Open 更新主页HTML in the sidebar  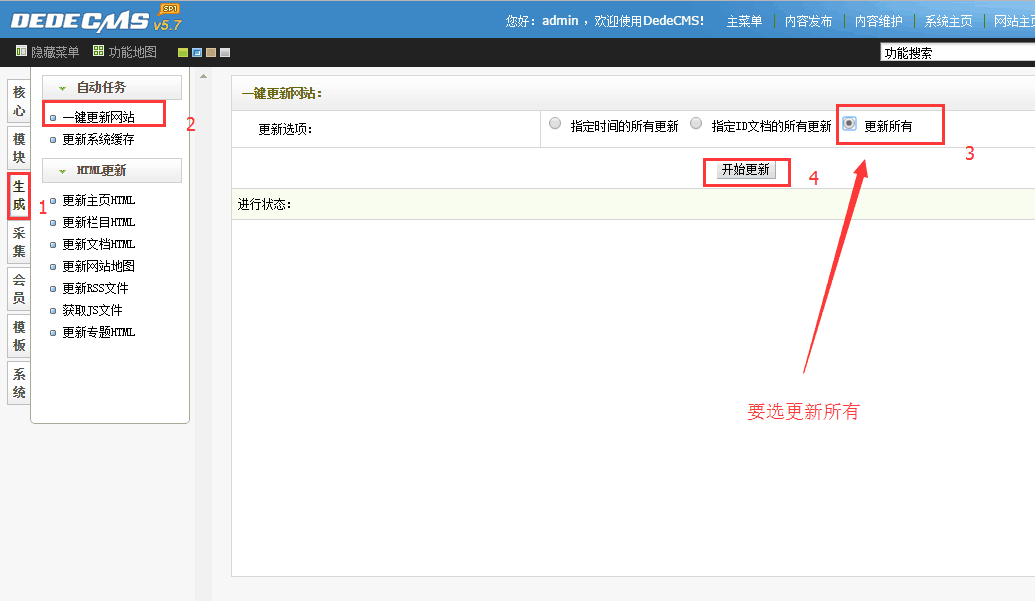click(98, 200)
